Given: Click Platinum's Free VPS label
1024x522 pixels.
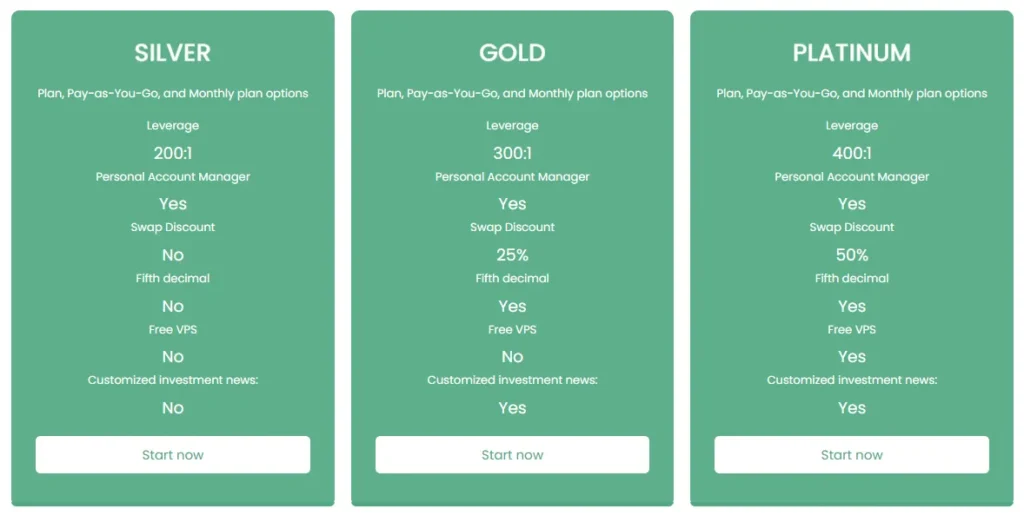Looking at the screenshot, I should click(851, 329).
